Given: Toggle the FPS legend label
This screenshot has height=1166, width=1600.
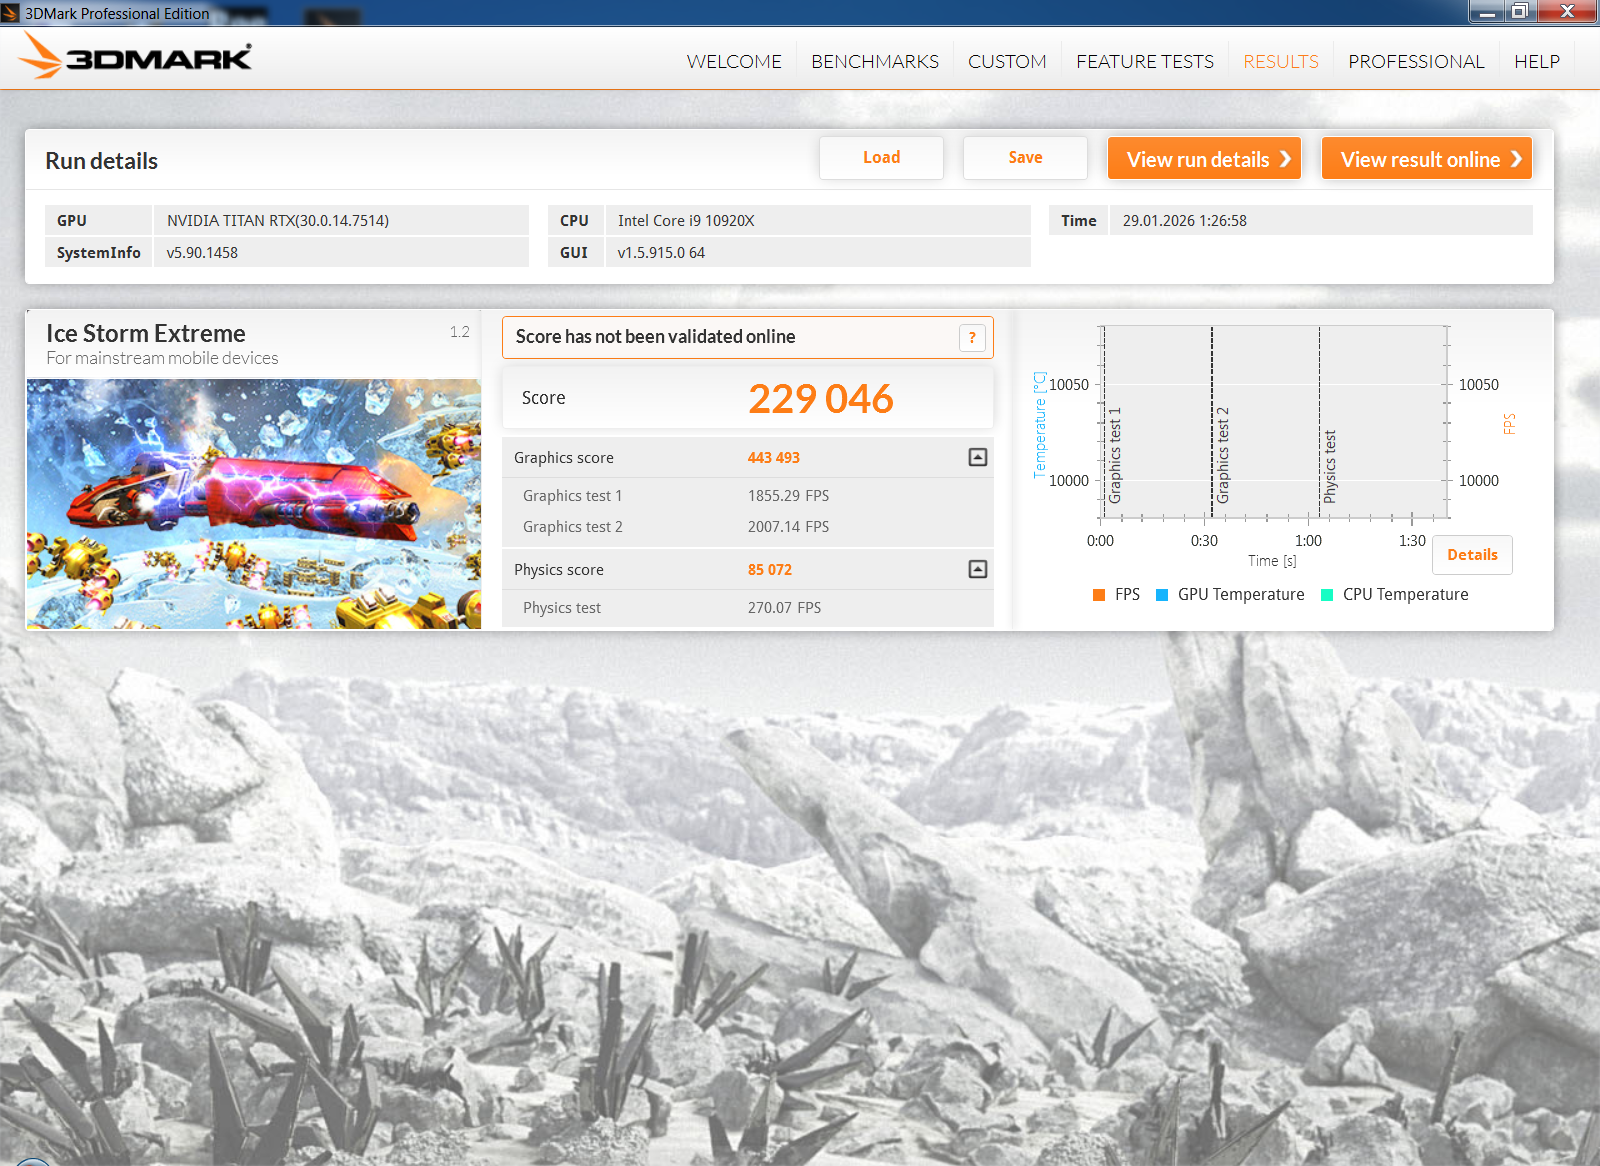Looking at the screenshot, I should pyautogui.click(x=1127, y=595).
